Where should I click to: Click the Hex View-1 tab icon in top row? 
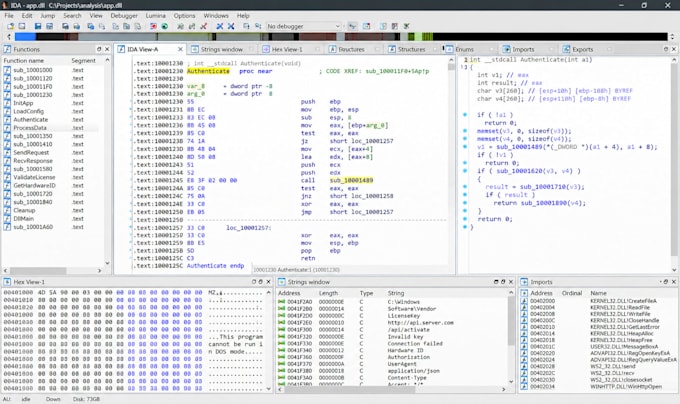coord(266,49)
